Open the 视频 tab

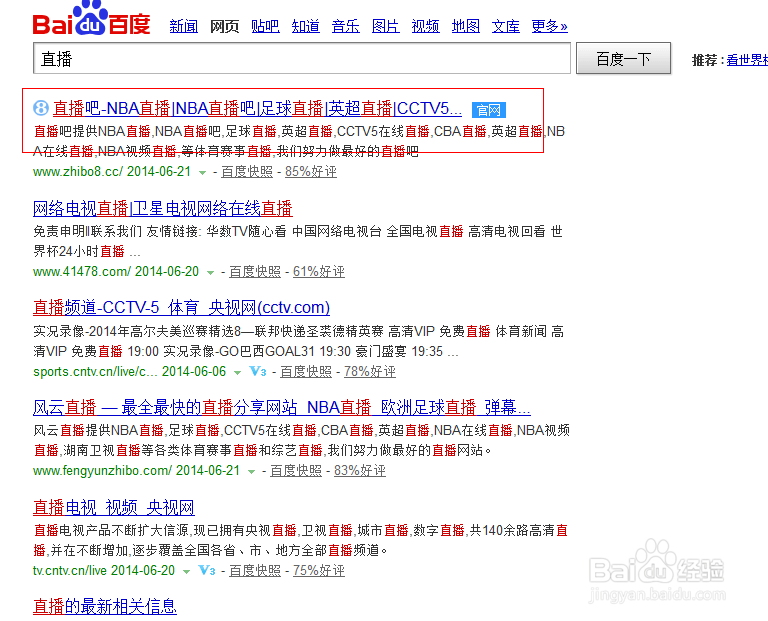[425, 26]
